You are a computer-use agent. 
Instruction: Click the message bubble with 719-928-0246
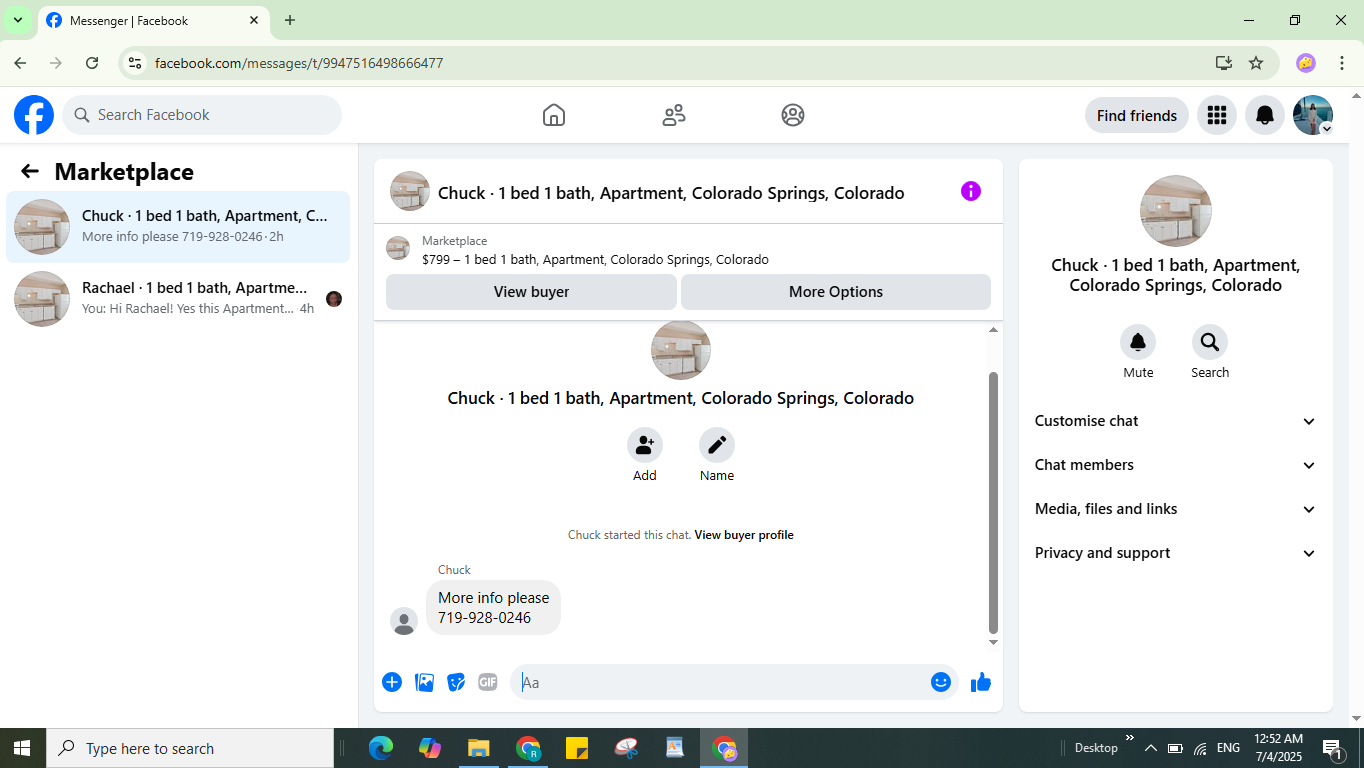[493, 608]
